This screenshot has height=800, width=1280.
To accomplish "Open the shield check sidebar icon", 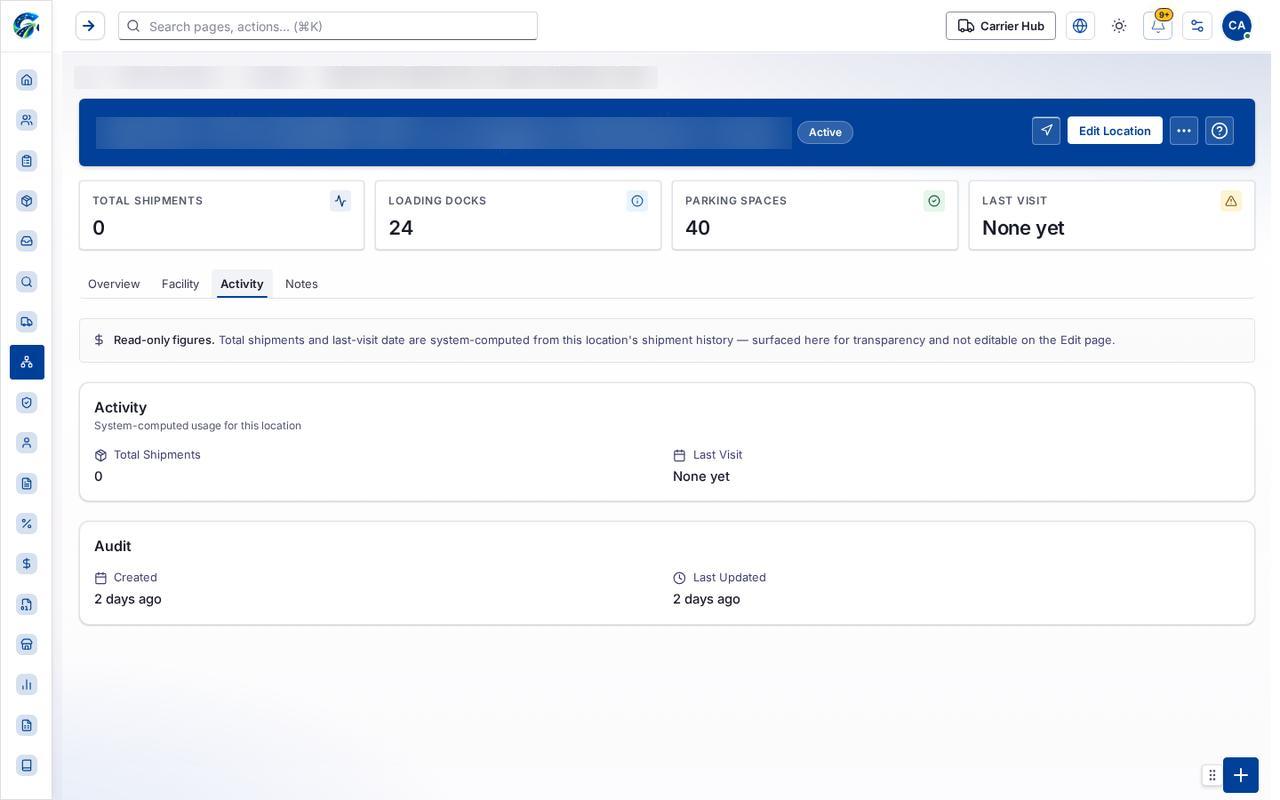I will point(27,403).
